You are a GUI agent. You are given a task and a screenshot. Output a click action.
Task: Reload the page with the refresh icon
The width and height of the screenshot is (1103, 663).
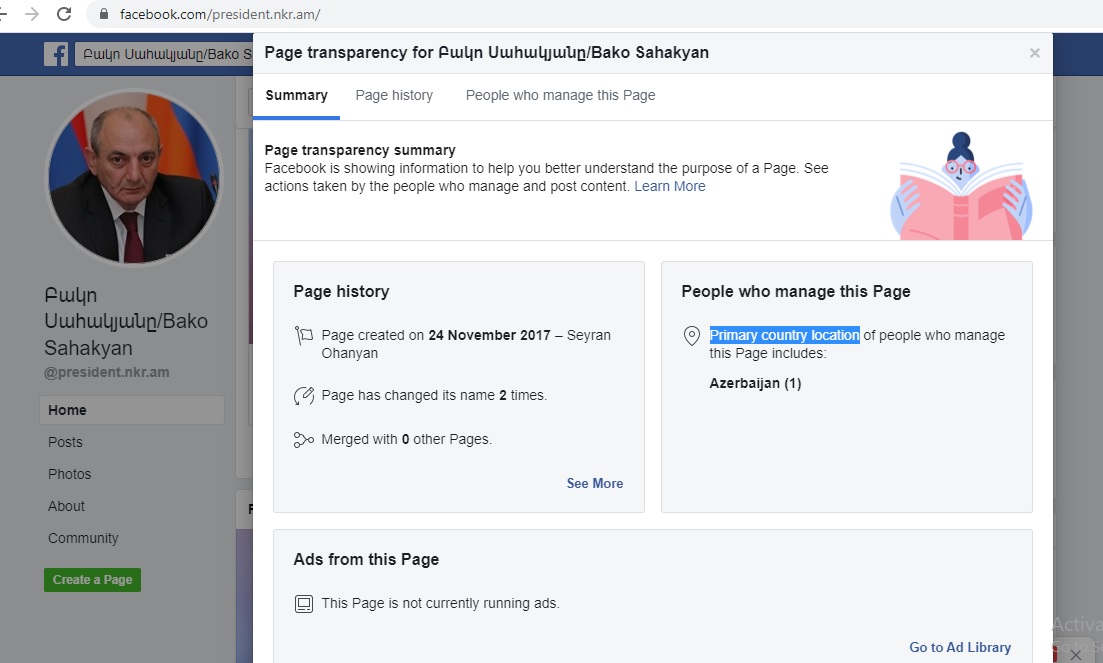tap(64, 14)
